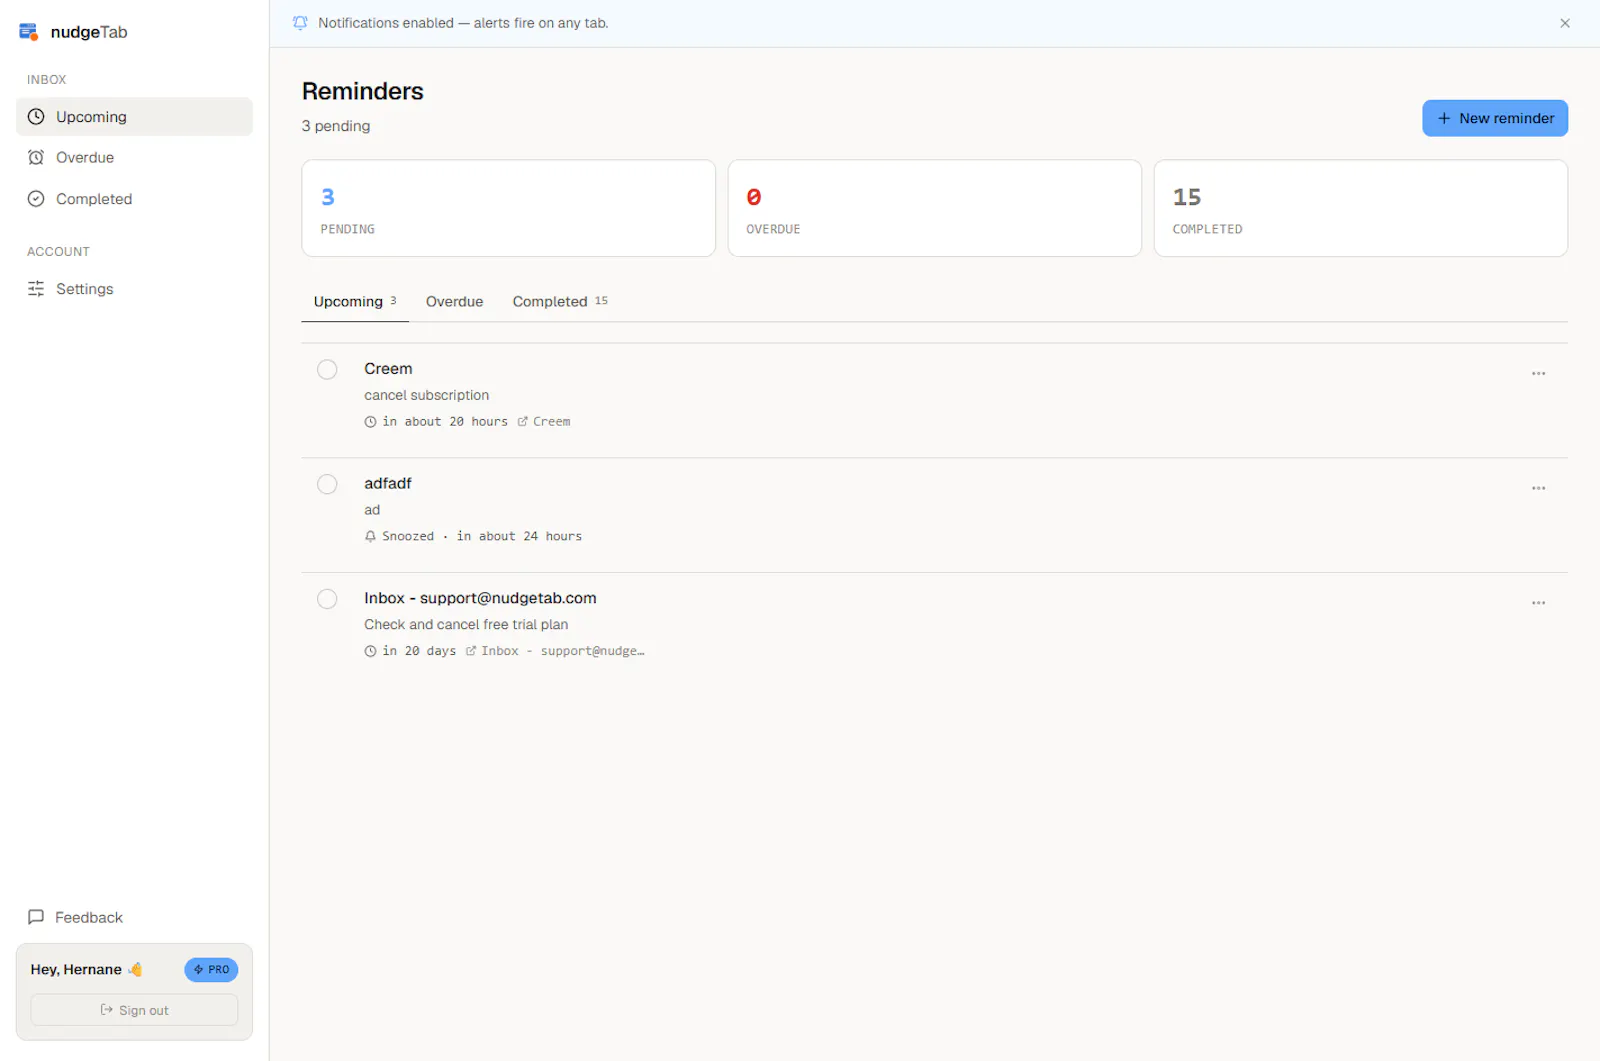Click the PRO badge
The image size is (1600, 1061).
pos(211,970)
